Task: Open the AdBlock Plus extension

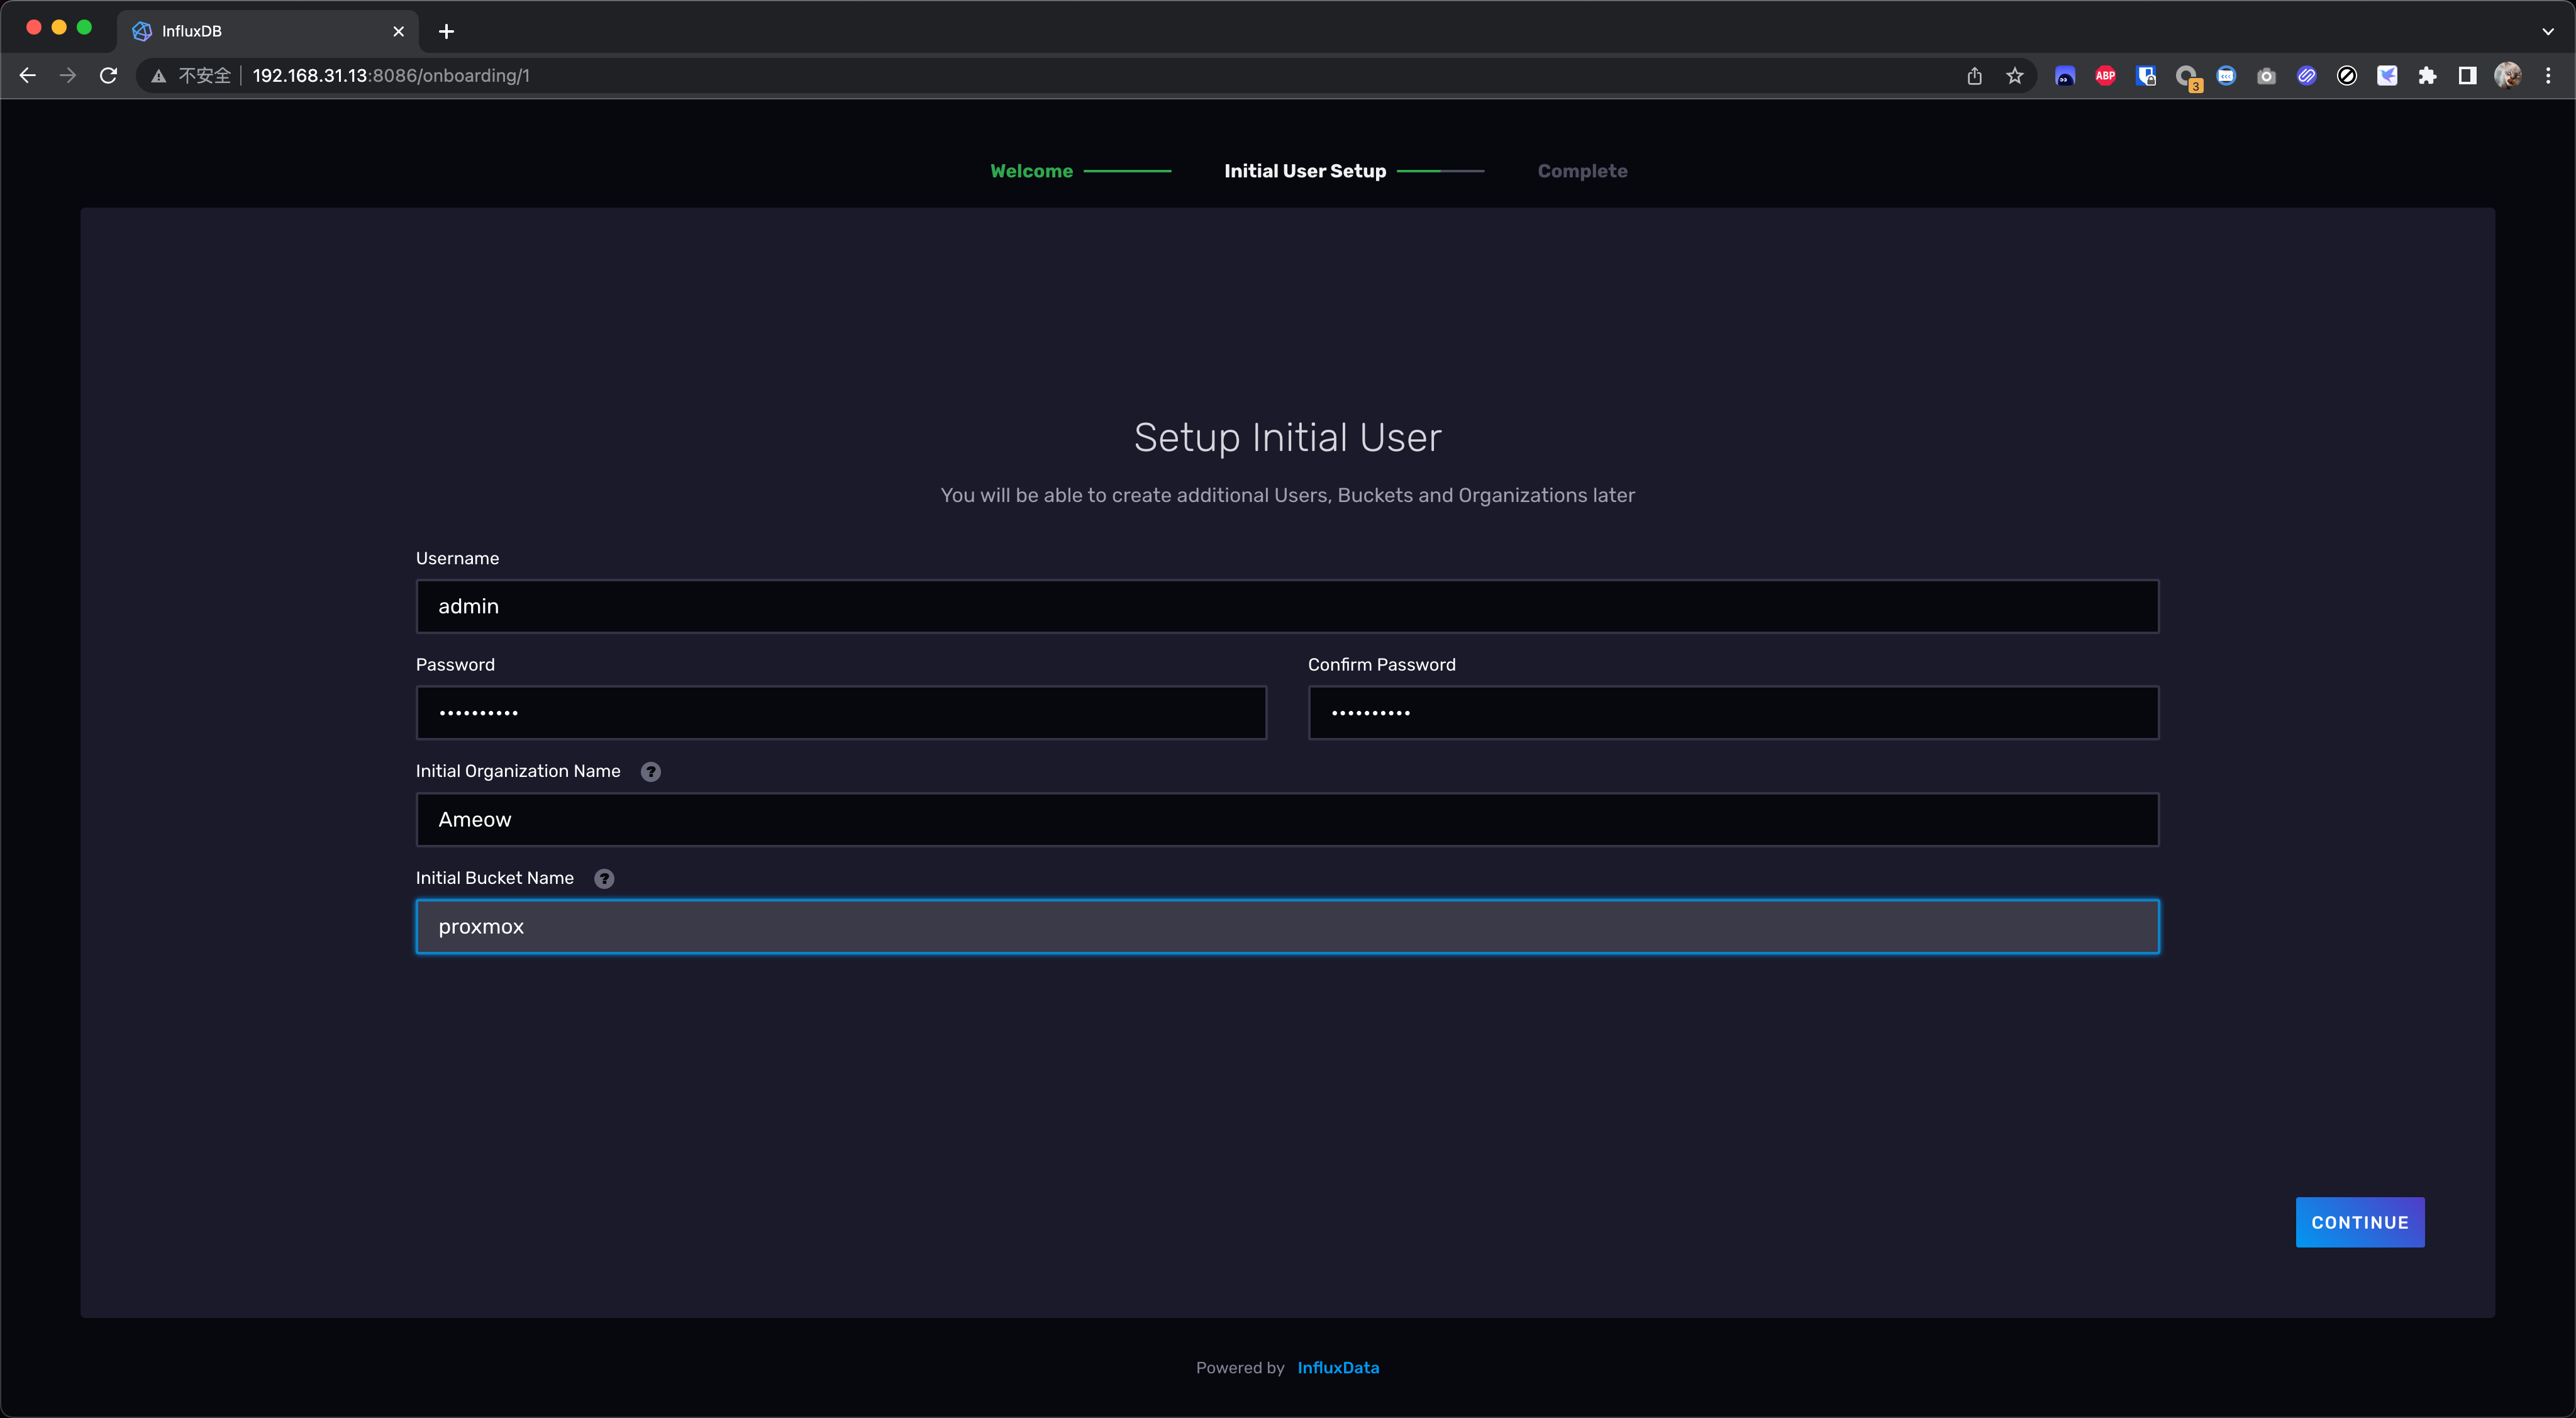Action: click(2105, 75)
